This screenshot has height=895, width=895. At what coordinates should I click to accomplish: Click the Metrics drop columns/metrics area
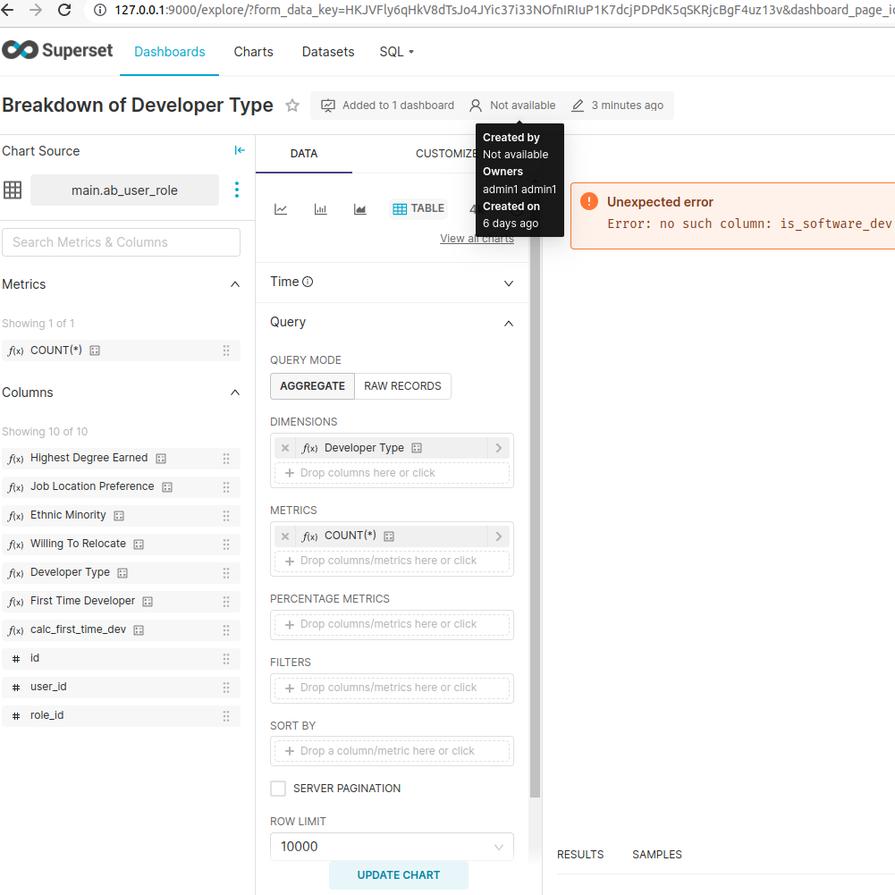click(x=392, y=561)
